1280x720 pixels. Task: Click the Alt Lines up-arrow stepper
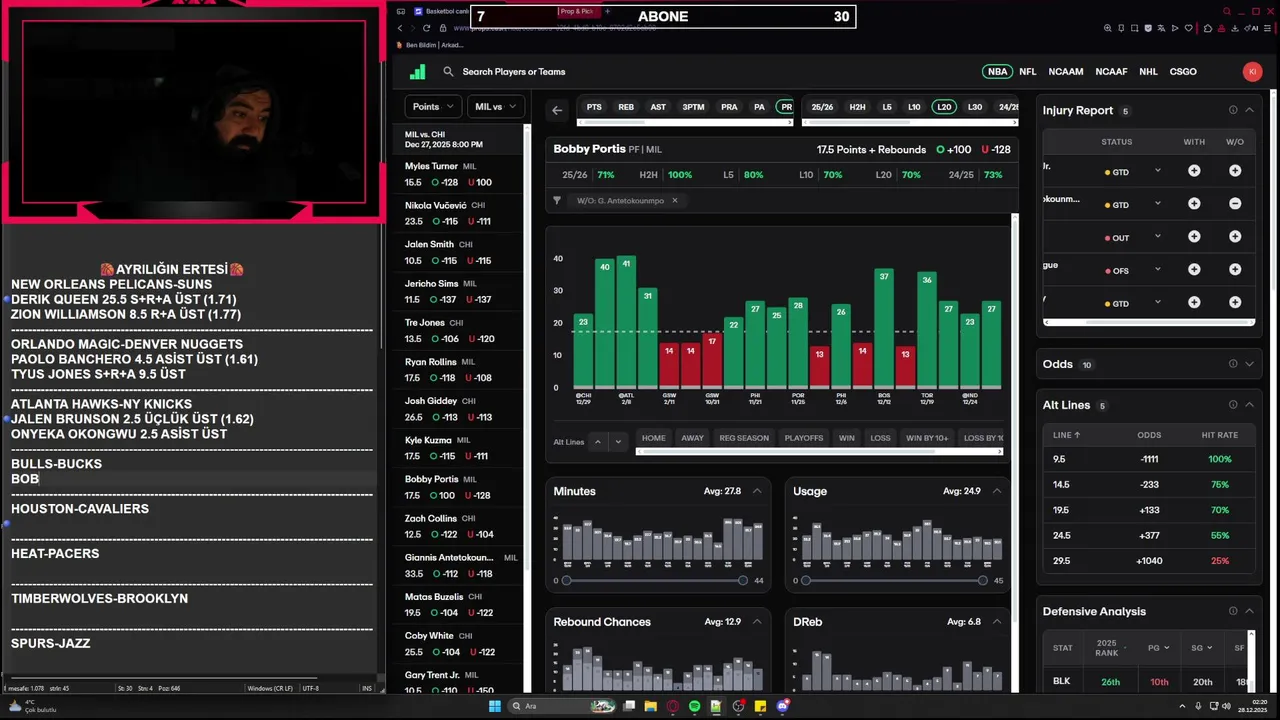click(598, 441)
